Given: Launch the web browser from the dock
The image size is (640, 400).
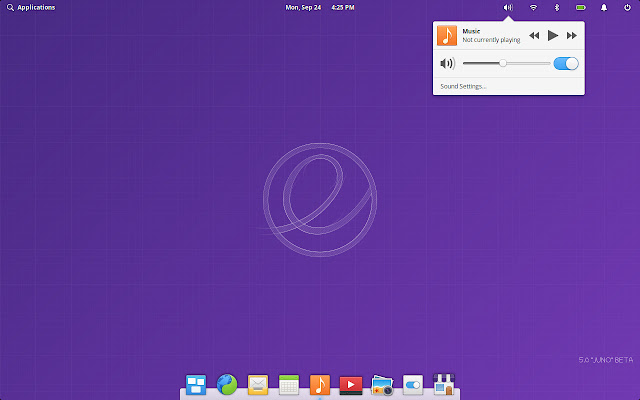Looking at the screenshot, I should [227, 384].
